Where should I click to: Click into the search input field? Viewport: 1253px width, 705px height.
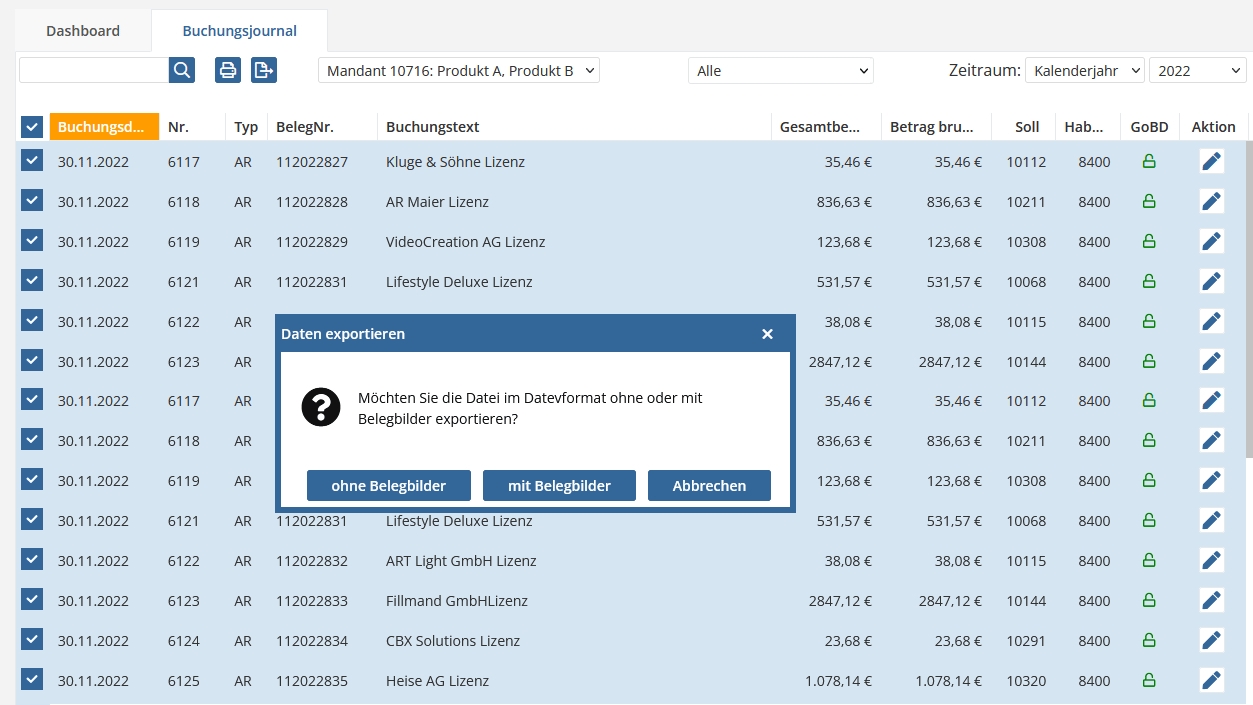94,70
